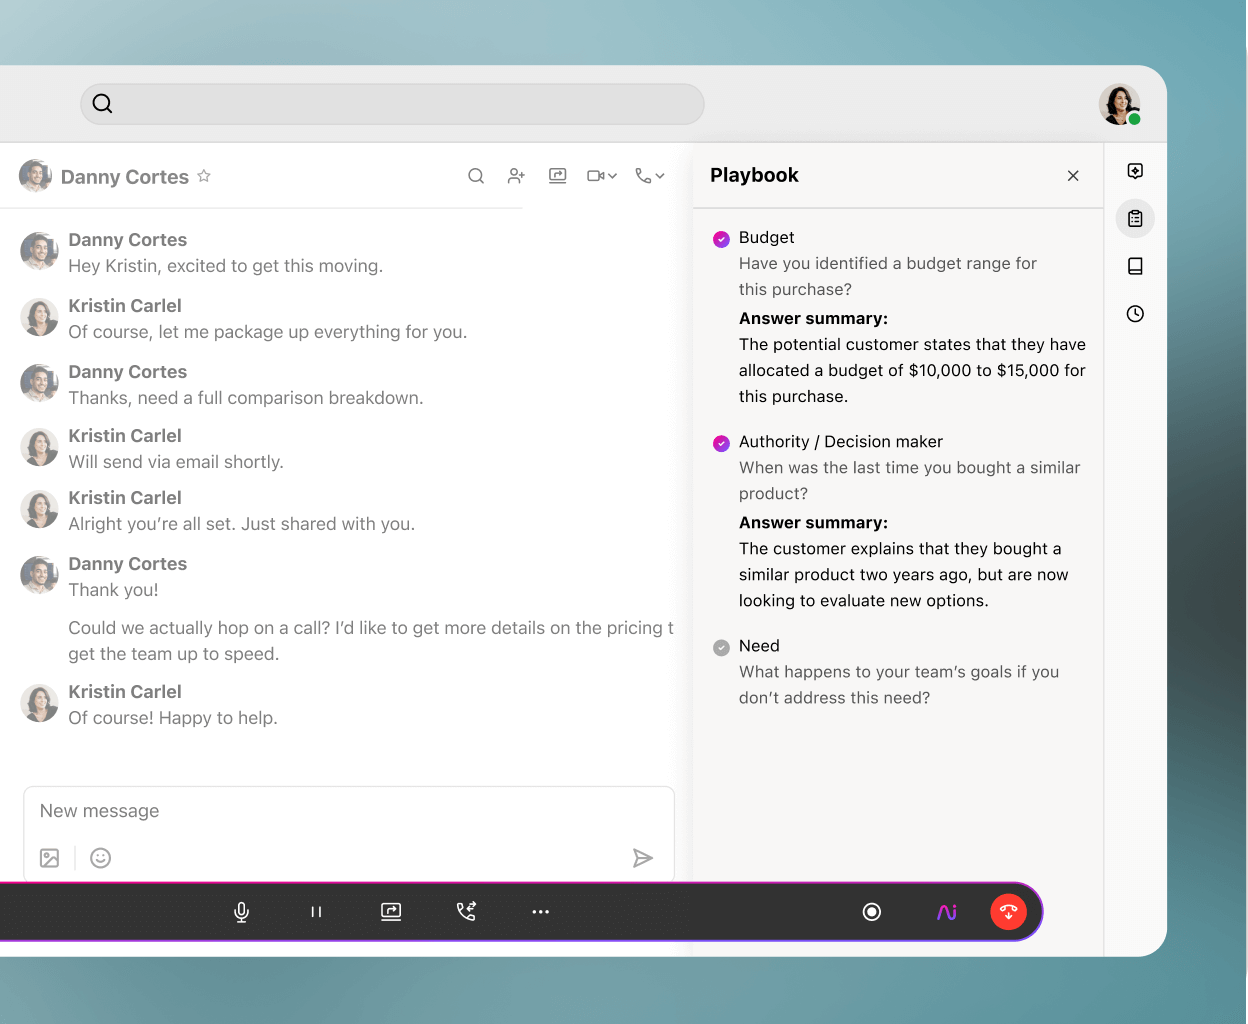The height and width of the screenshot is (1024, 1248).
Task: Open the emoji picker in the composer
Action: point(100,858)
